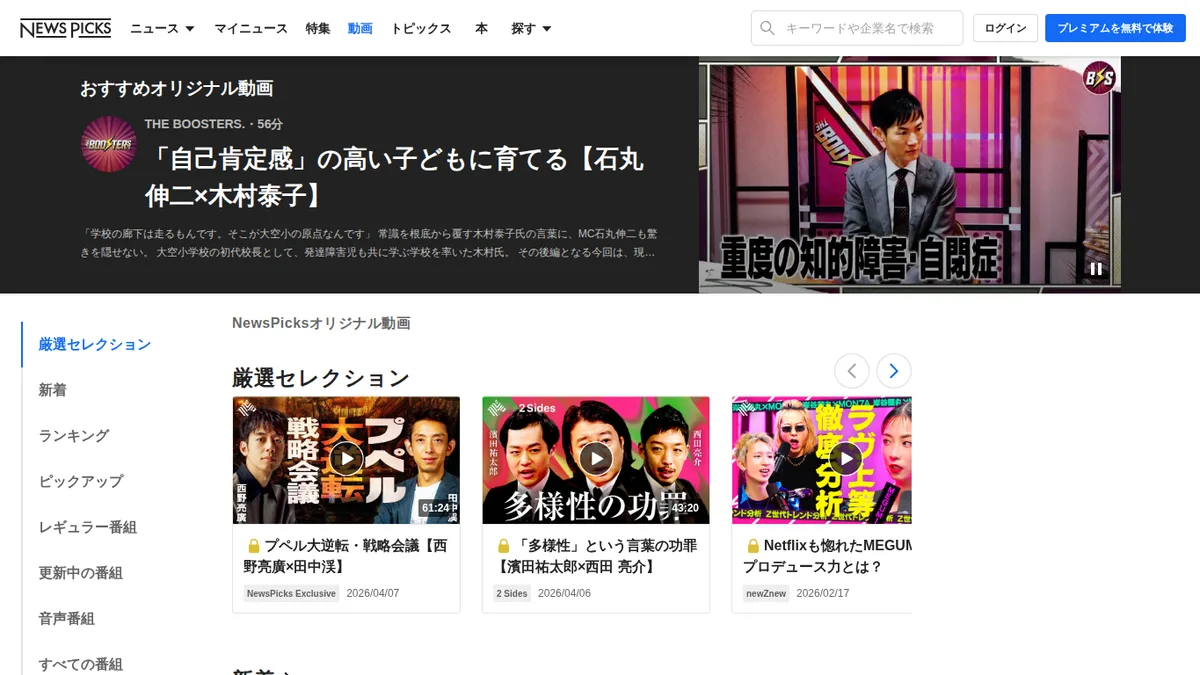The image size is (1200, 675).
Task: Click the B/S badge on featured video
Action: pyautogui.click(x=1099, y=78)
